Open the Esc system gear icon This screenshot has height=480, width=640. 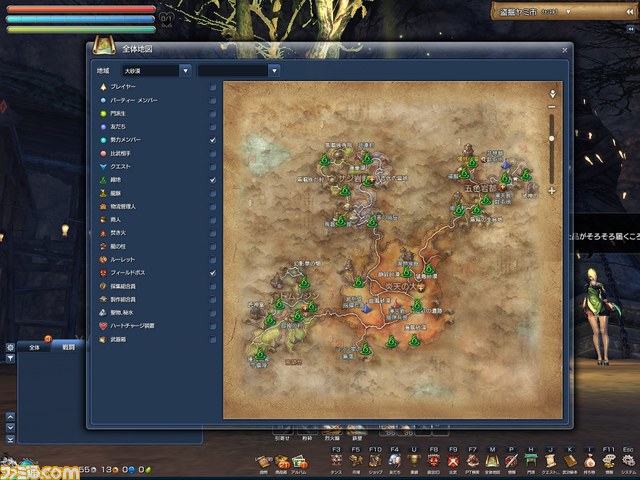(629, 462)
